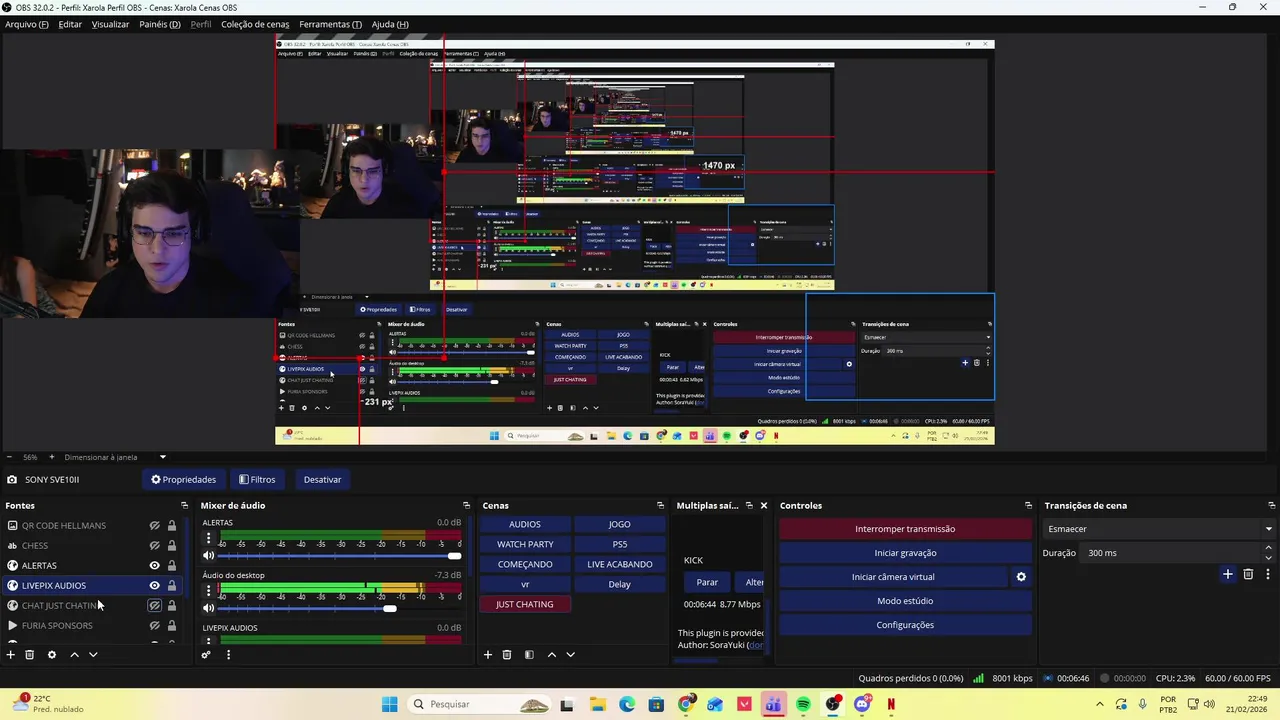The height and width of the screenshot is (720, 1280).
Task: Move selected scene down
Action: coord(570,655)
